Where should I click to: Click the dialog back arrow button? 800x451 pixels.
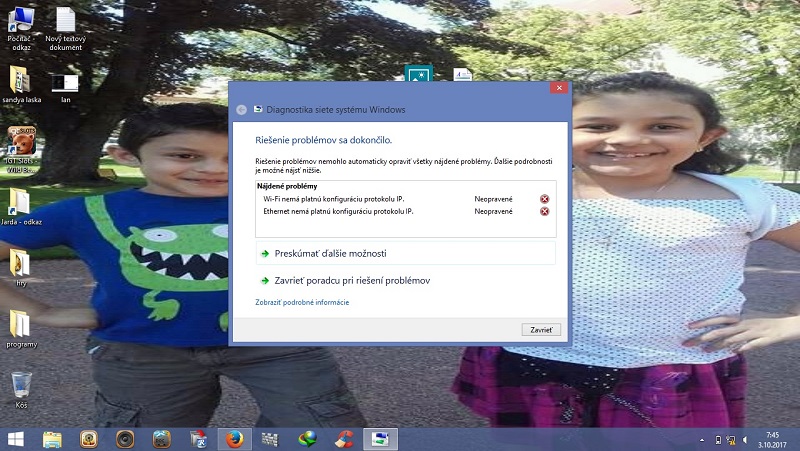pos(241,109)
